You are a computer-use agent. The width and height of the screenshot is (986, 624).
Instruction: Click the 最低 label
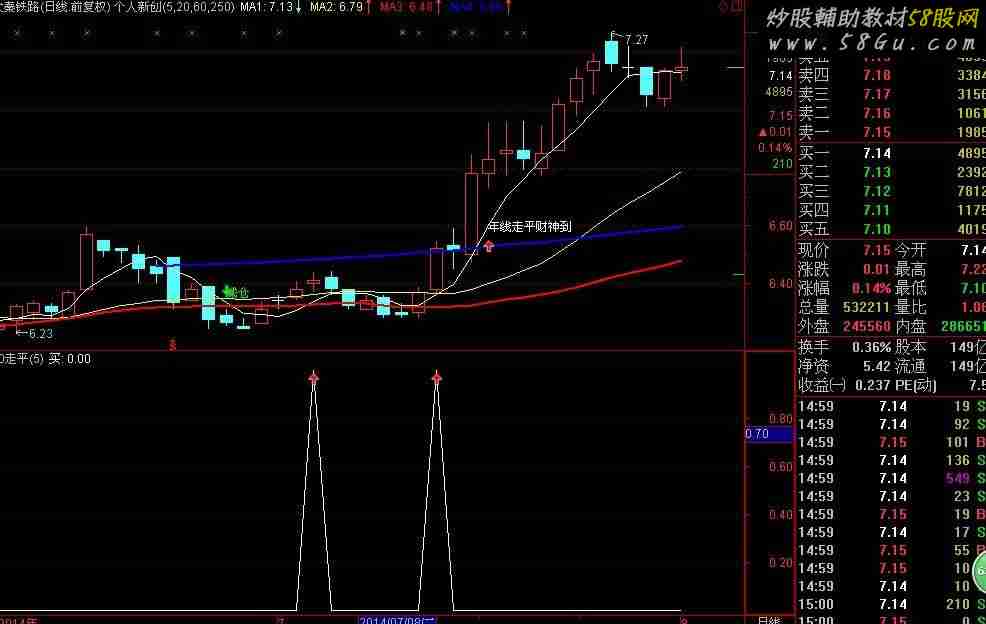911,288
